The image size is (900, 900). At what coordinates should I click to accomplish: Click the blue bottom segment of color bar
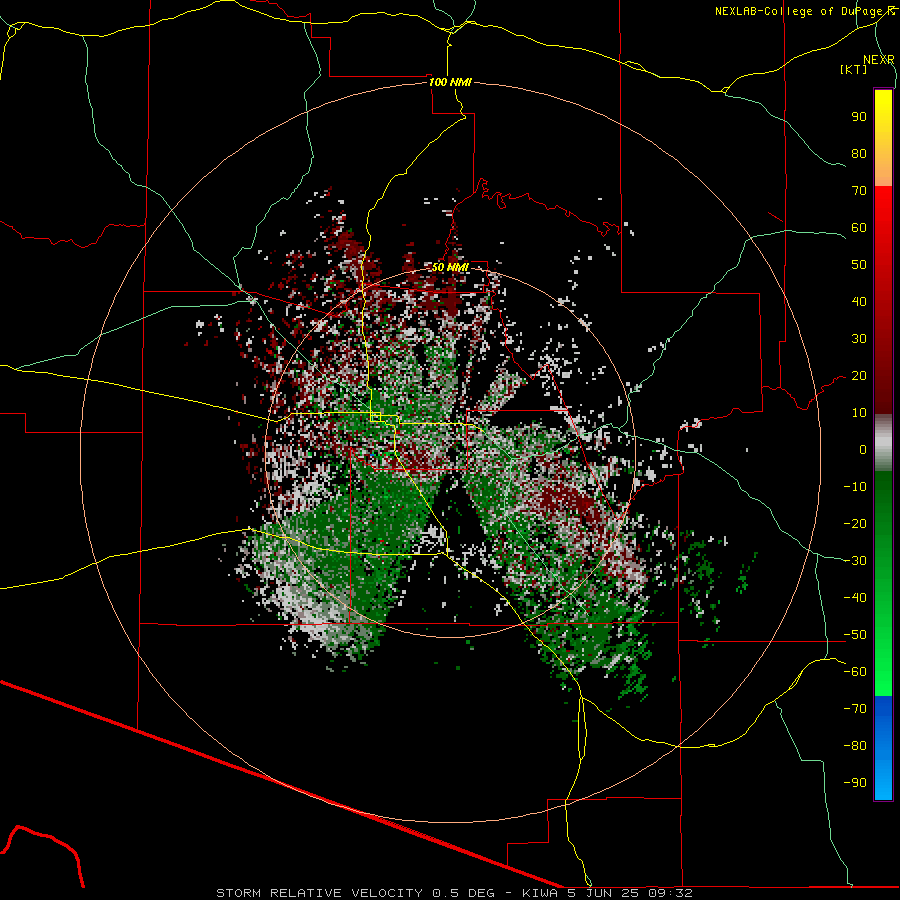883,748
